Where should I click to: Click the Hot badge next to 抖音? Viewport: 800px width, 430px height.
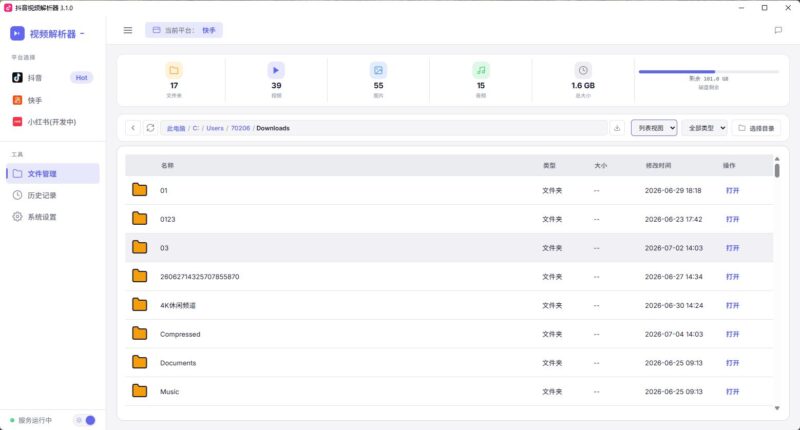(81, 78)
